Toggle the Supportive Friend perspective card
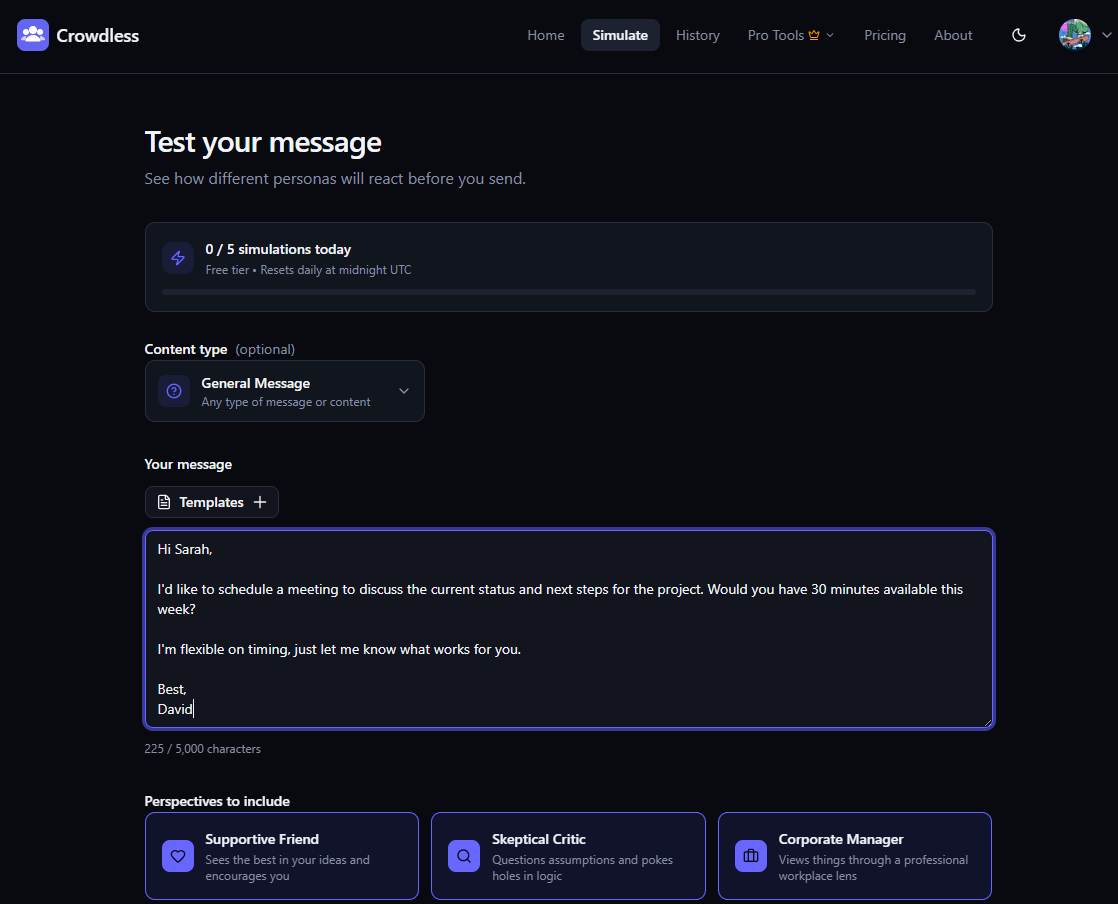Viewport: 1118px width, 904px height. click(282, 856)
